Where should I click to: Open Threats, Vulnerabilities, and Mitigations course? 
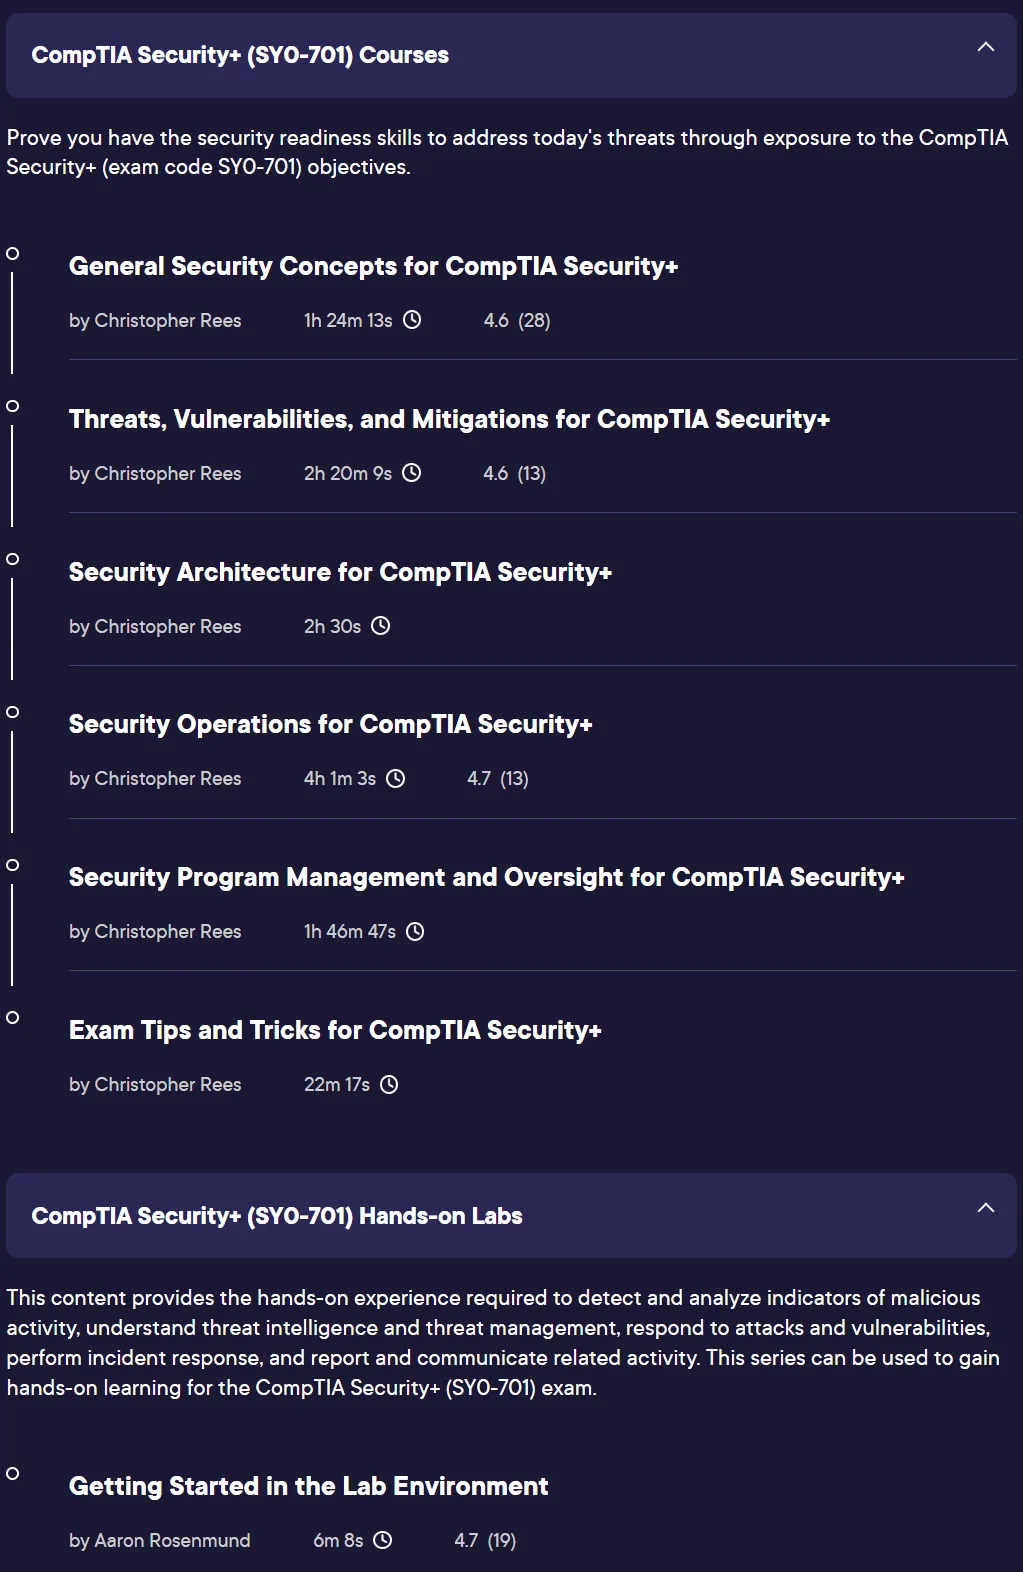click(449, 419)
